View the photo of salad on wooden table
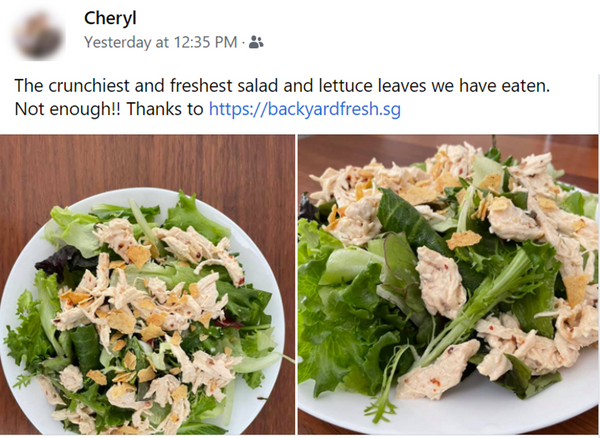Image resolution: width=600 pixels, height=438 pixels. pos(146,286)
